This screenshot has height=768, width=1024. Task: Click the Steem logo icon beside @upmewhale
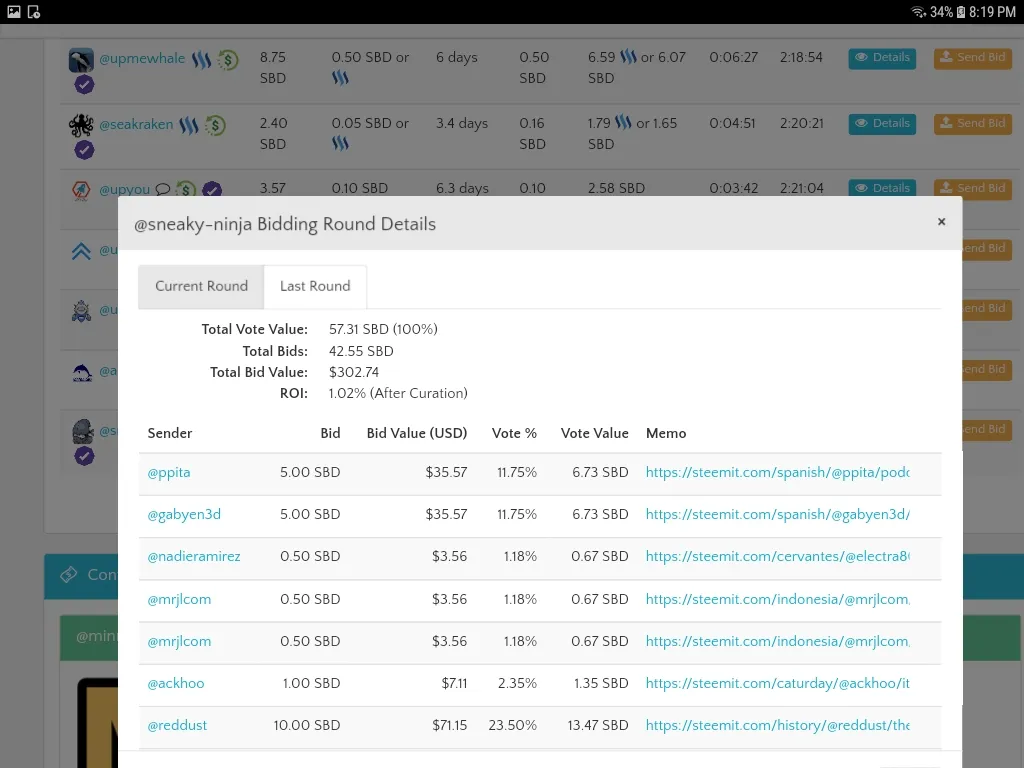click(x=201, y=60)
